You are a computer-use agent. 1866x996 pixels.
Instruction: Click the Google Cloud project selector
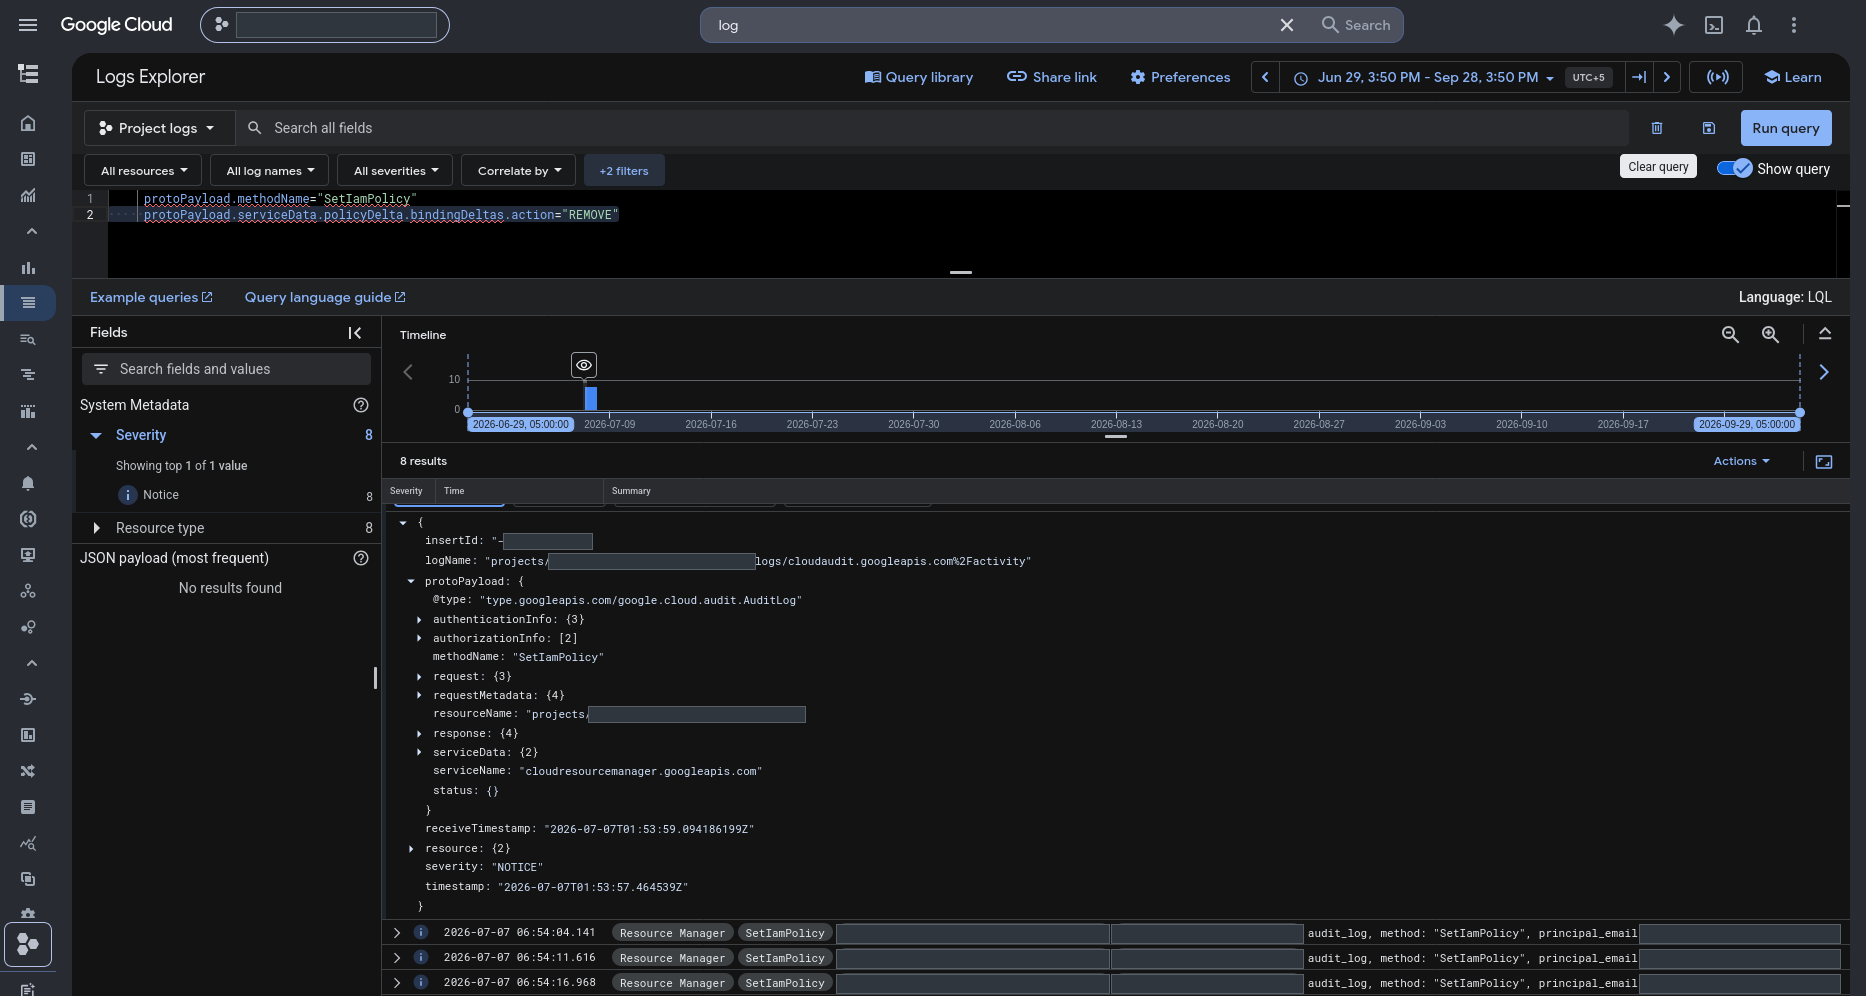pyautogui.click(x=325, y=25)
